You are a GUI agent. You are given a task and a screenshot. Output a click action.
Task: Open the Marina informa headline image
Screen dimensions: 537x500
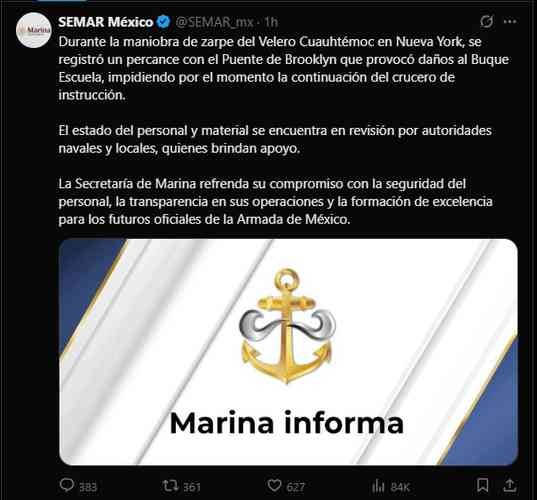[288, 352]
